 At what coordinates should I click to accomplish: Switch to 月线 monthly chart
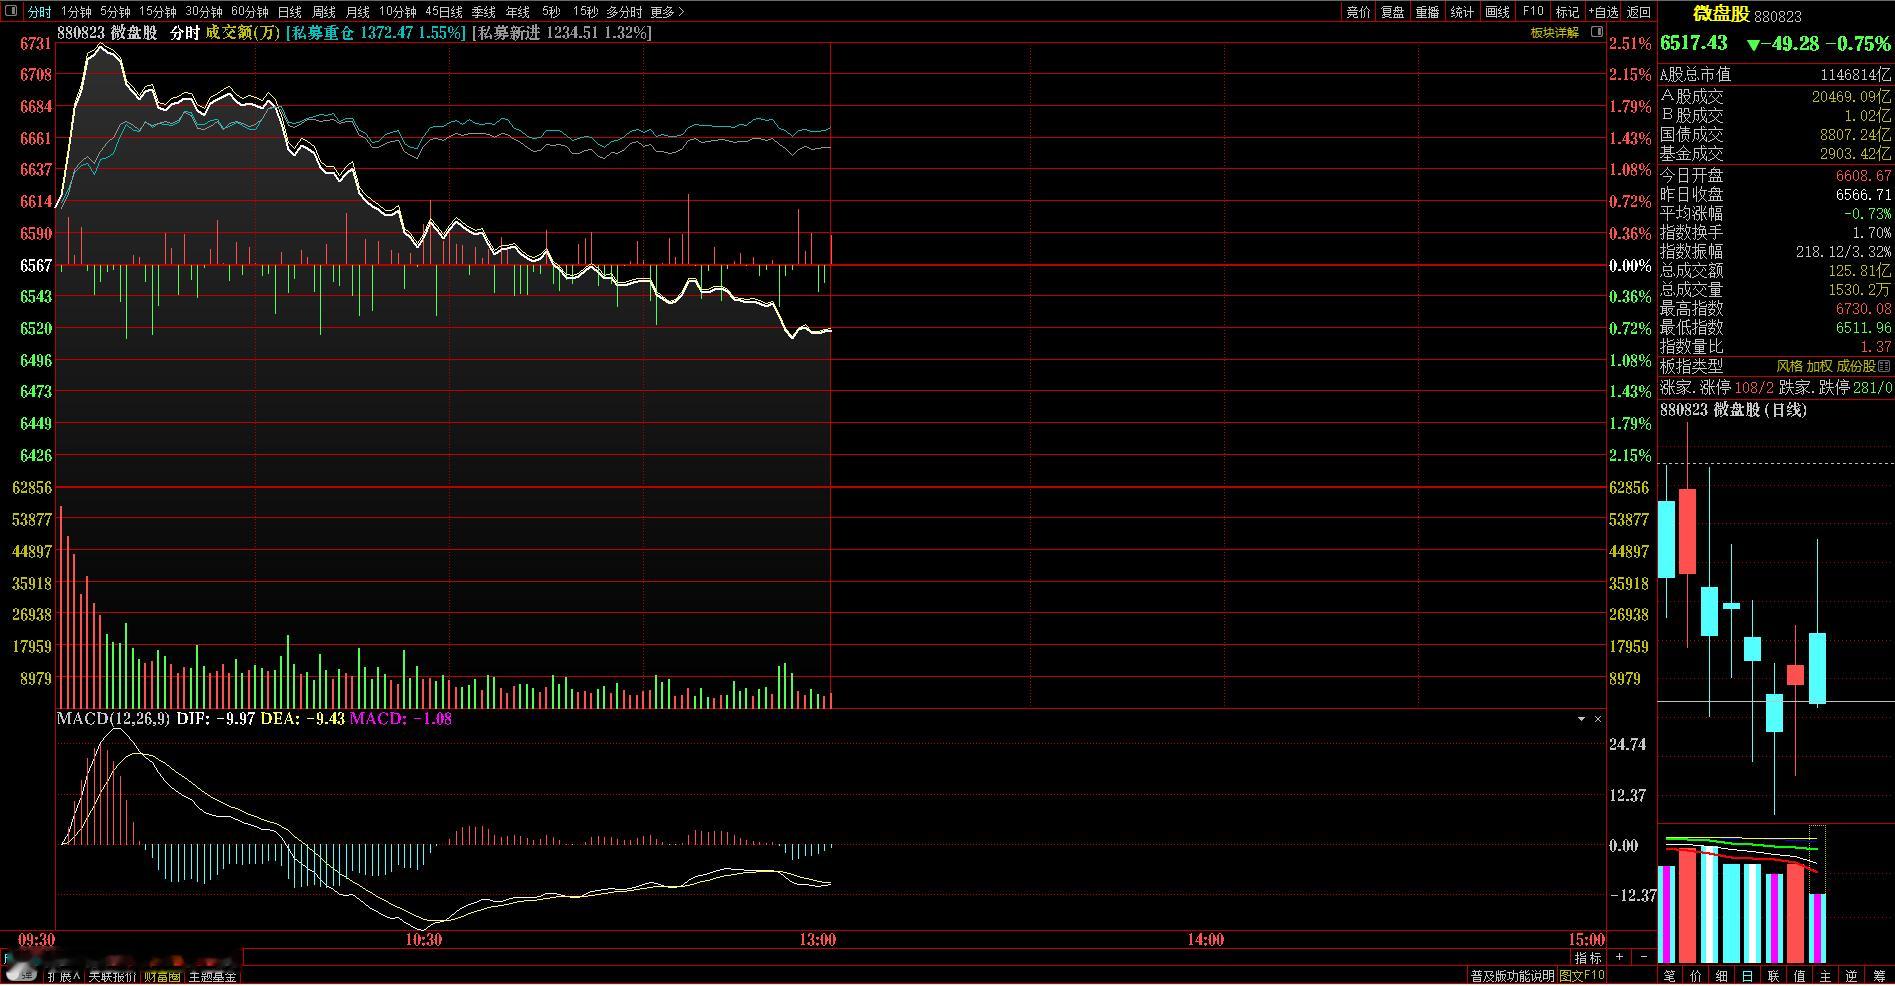tap(357, 12)
